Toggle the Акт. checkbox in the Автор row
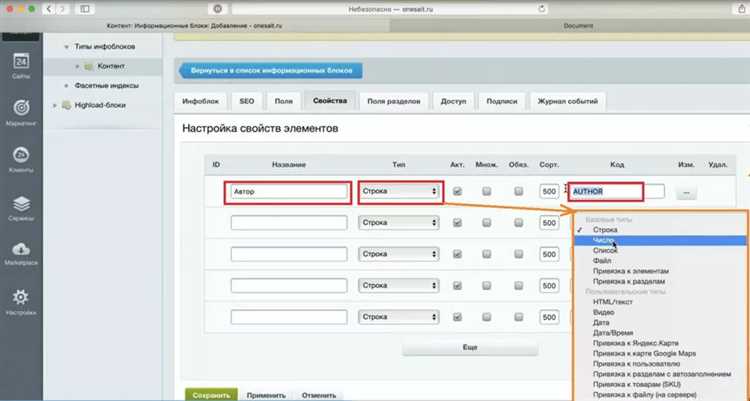 click(457, 191)
